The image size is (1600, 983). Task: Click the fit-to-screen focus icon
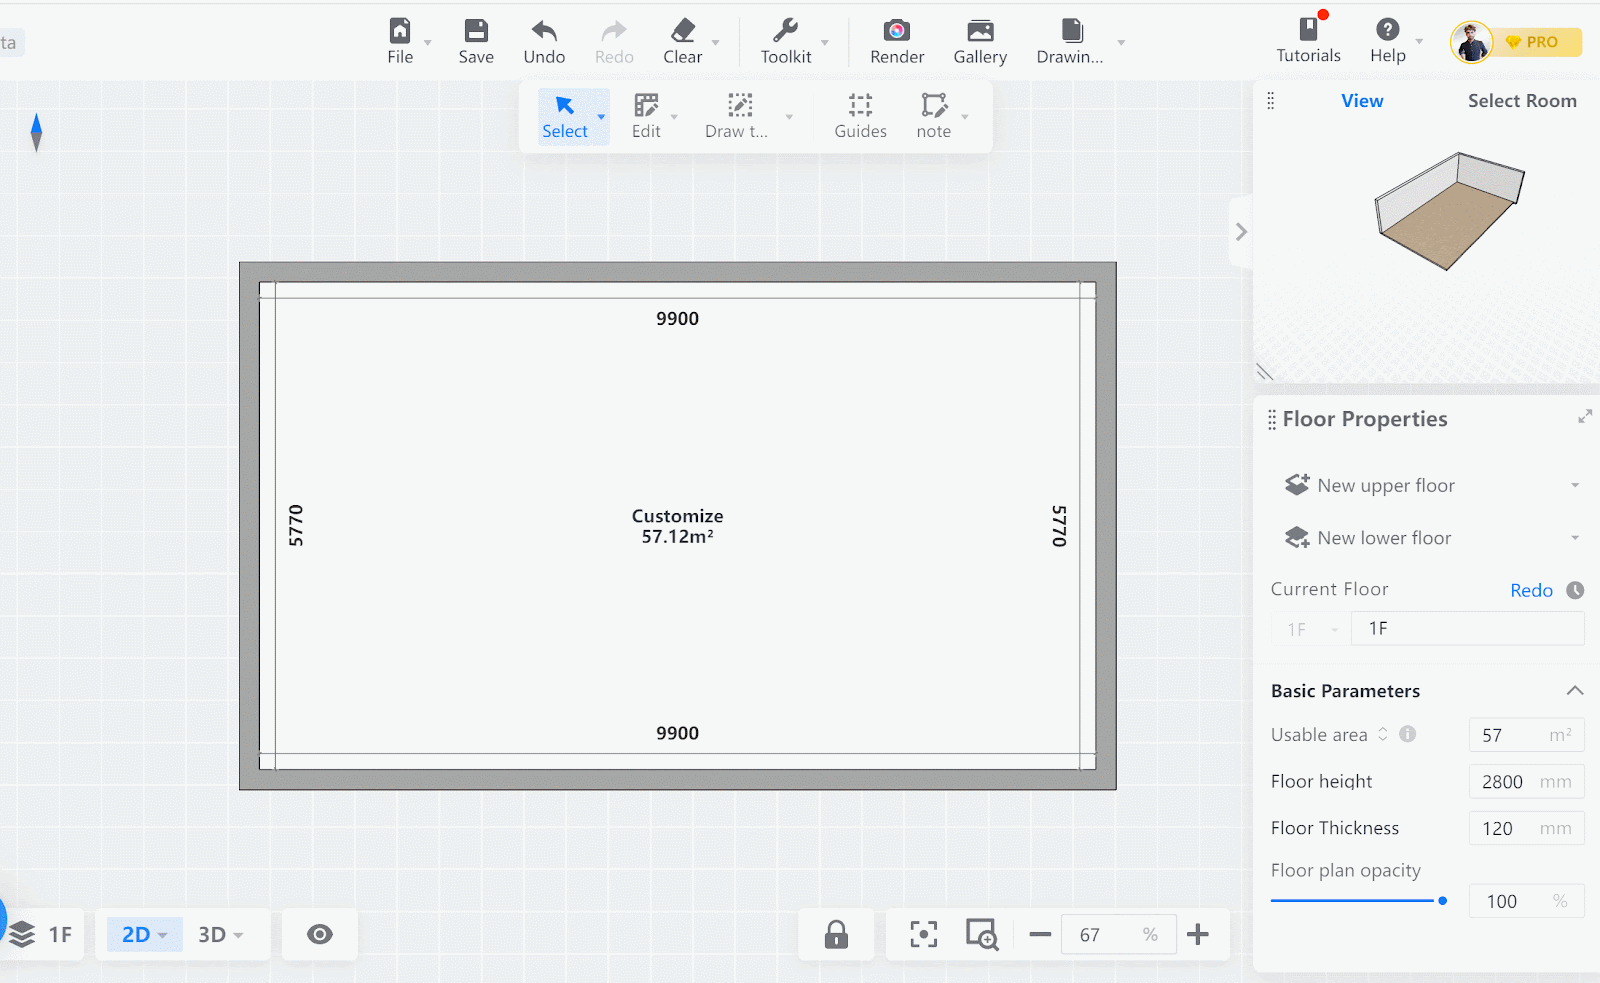[x=923, y=934]
